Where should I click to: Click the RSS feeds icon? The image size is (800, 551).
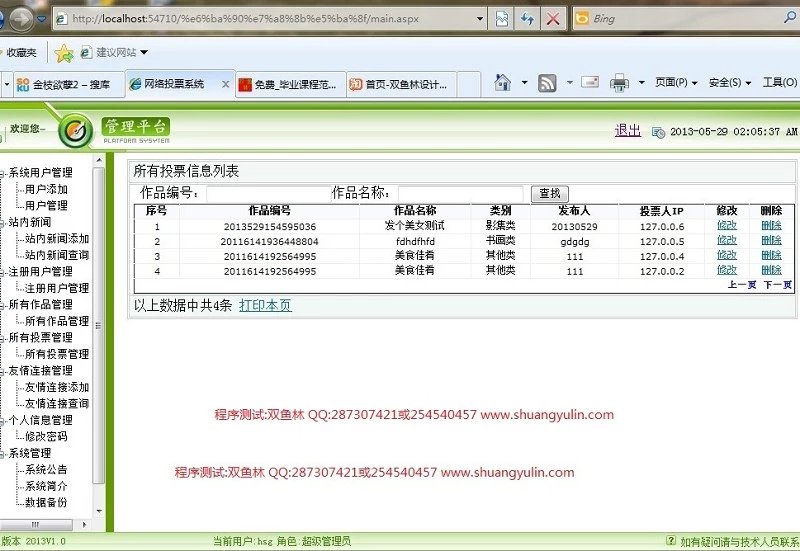point(547,83)
